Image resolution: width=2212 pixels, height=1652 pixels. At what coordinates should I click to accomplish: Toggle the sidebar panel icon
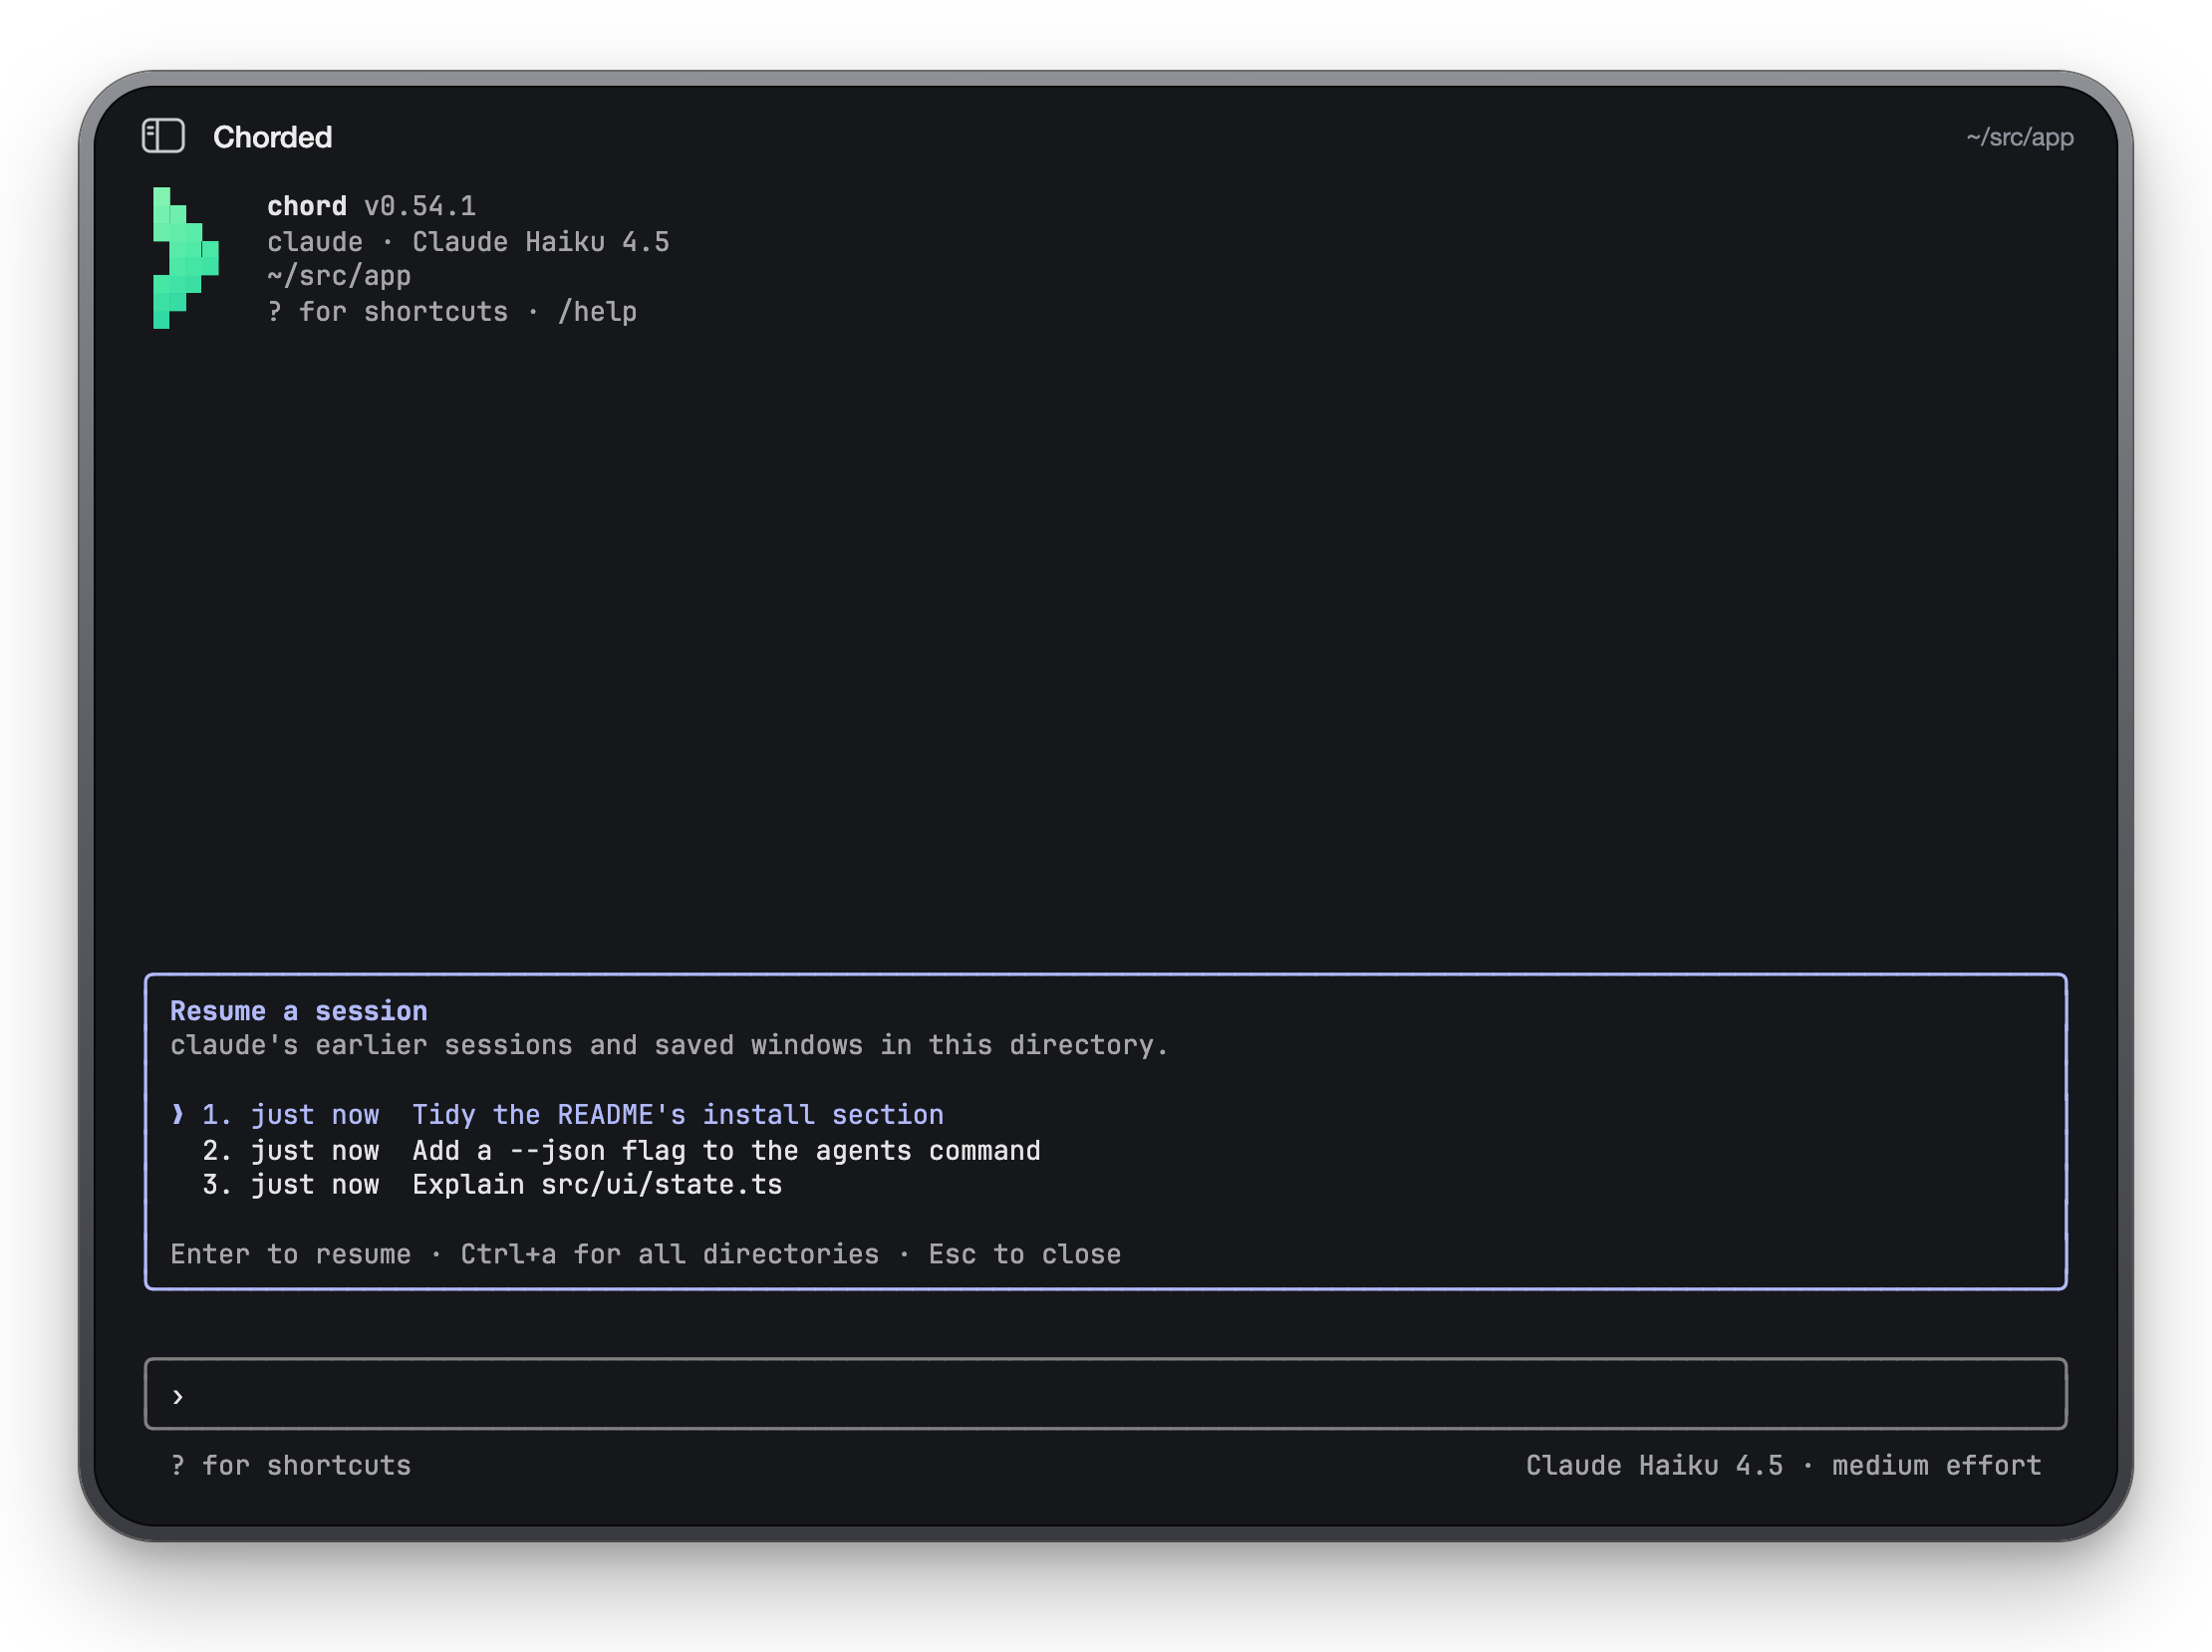(163, 136)
